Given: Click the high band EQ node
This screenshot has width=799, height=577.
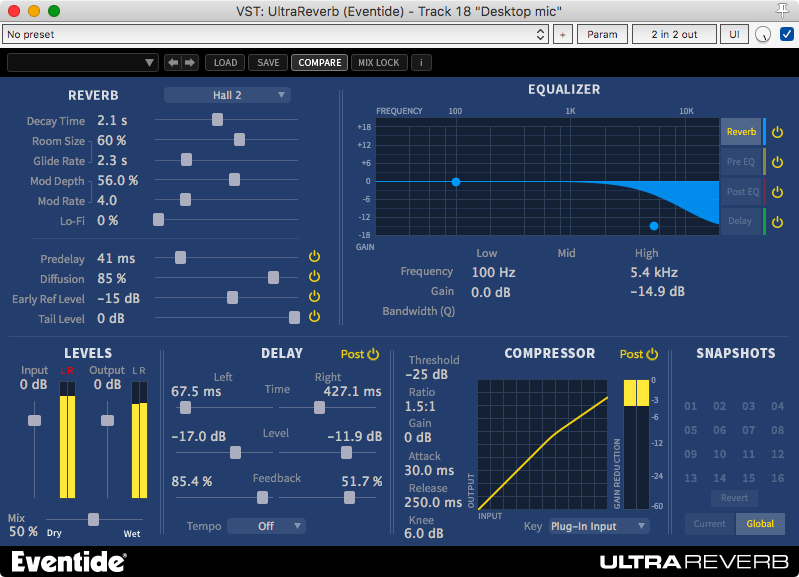Looking at the screenshot, I should click(654, 226).
